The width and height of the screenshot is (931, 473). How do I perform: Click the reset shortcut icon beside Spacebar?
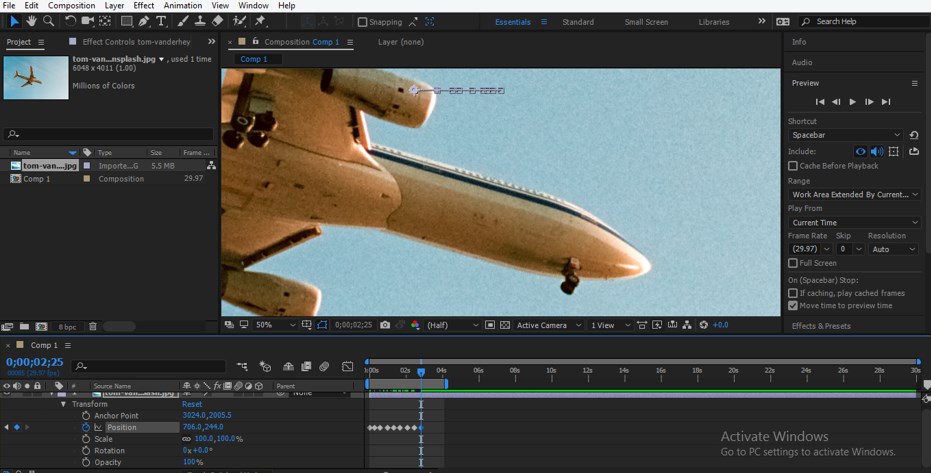click(914, 135)
